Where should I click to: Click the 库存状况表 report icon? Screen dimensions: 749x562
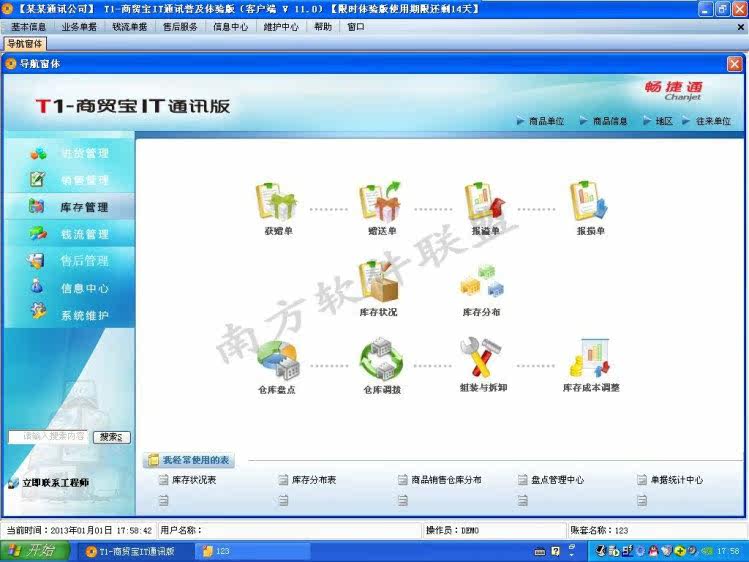pyautogui.click(x=163, y=479)
